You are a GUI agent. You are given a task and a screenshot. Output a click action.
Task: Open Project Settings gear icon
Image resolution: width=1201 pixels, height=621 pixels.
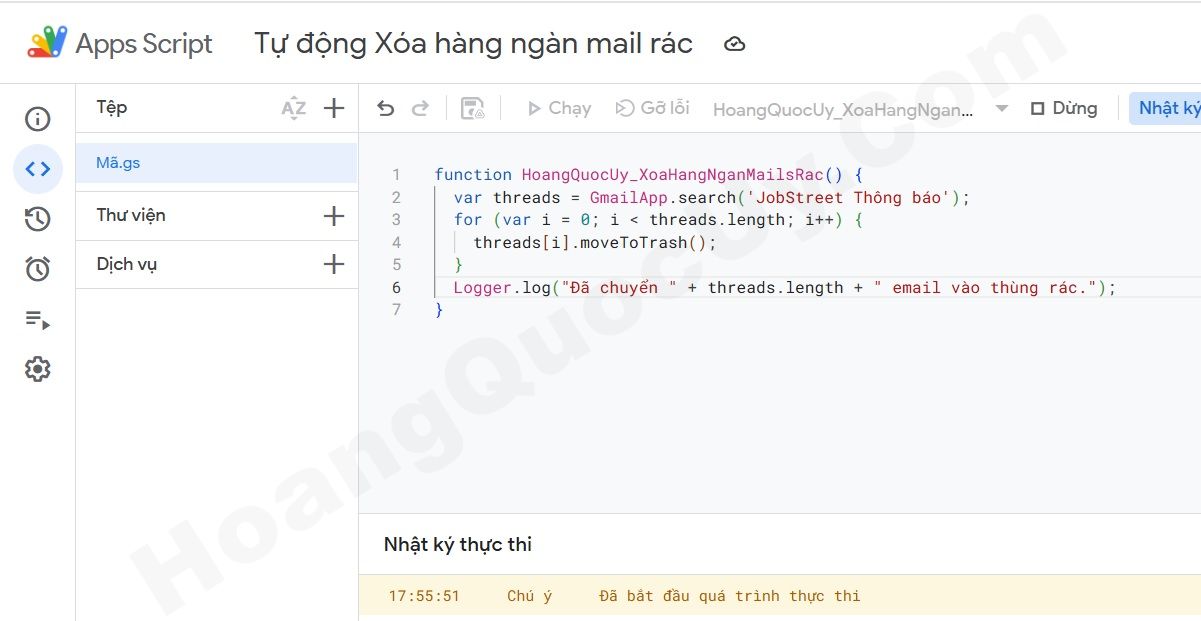point(37,369)
